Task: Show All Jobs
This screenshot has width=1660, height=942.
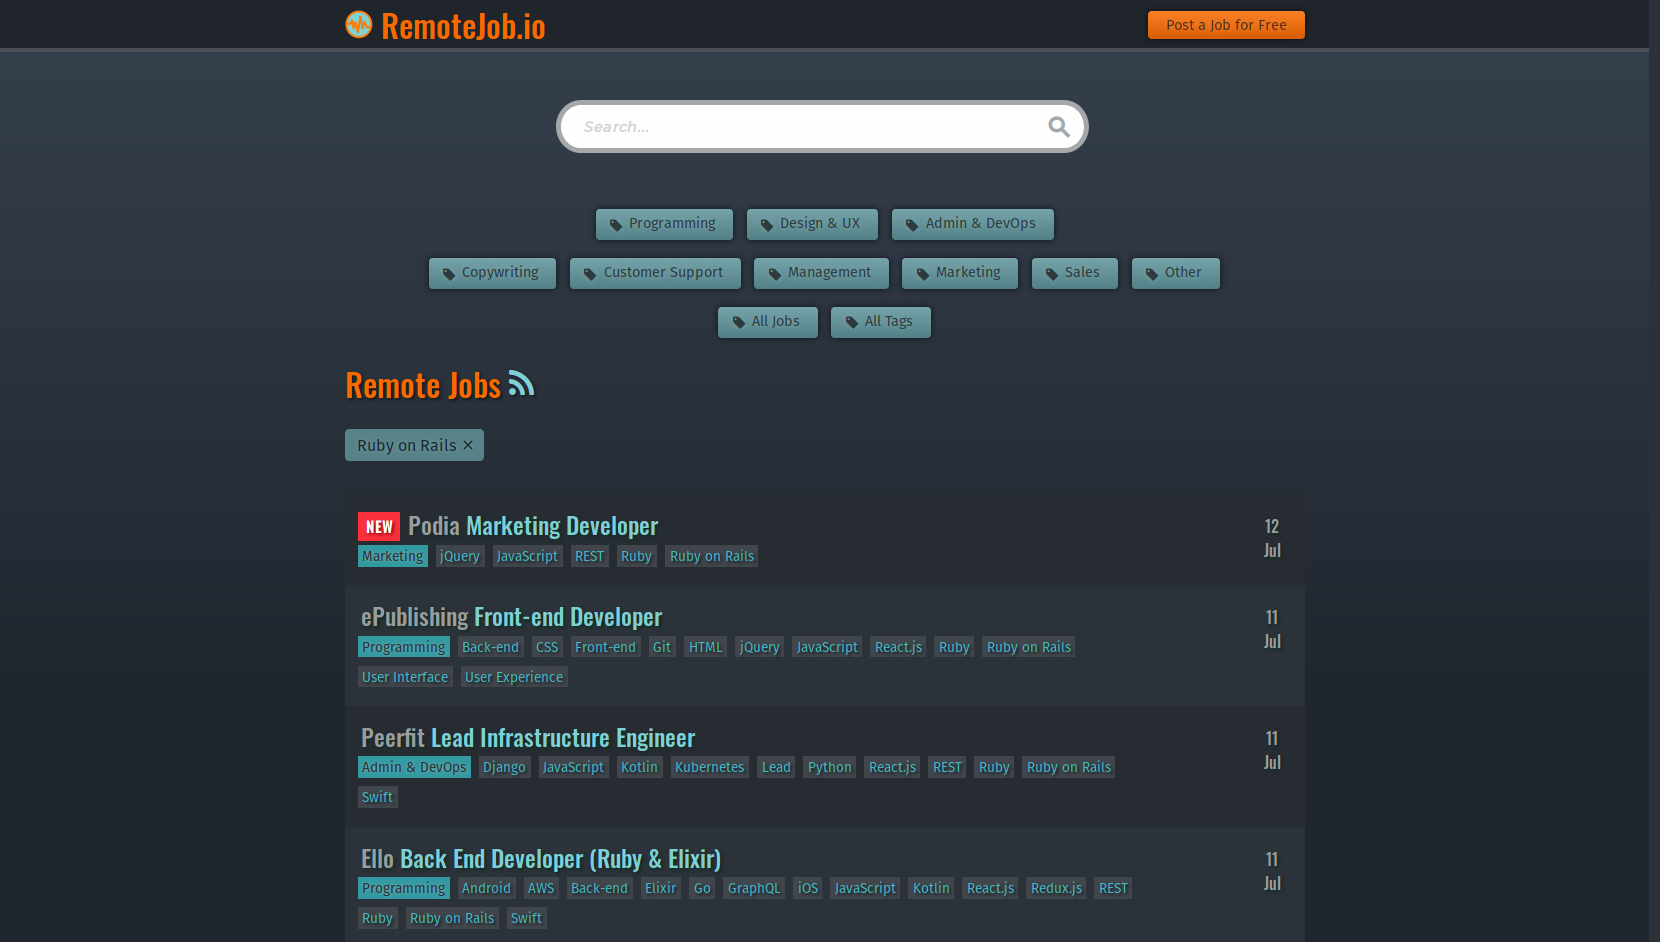Action: click(768, 322)
